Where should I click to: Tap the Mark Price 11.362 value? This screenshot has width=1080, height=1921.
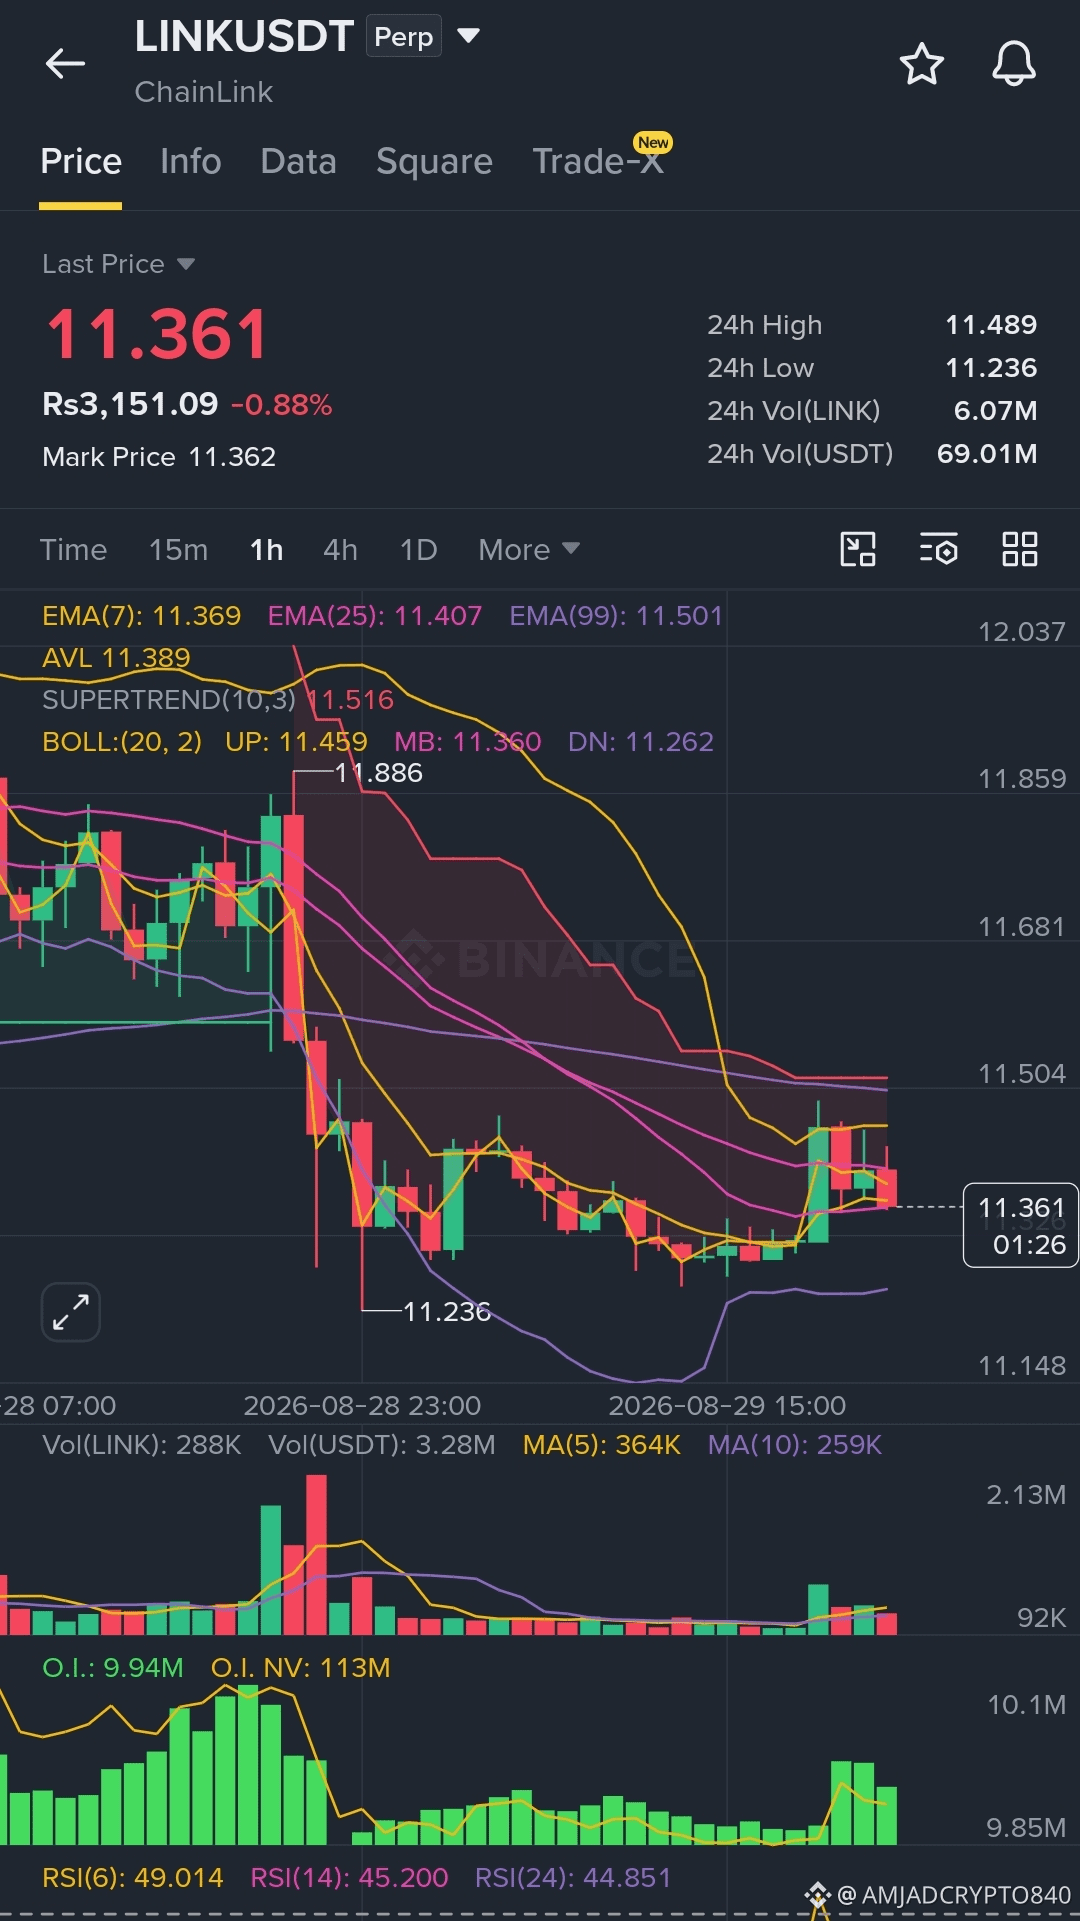(232, 456)
